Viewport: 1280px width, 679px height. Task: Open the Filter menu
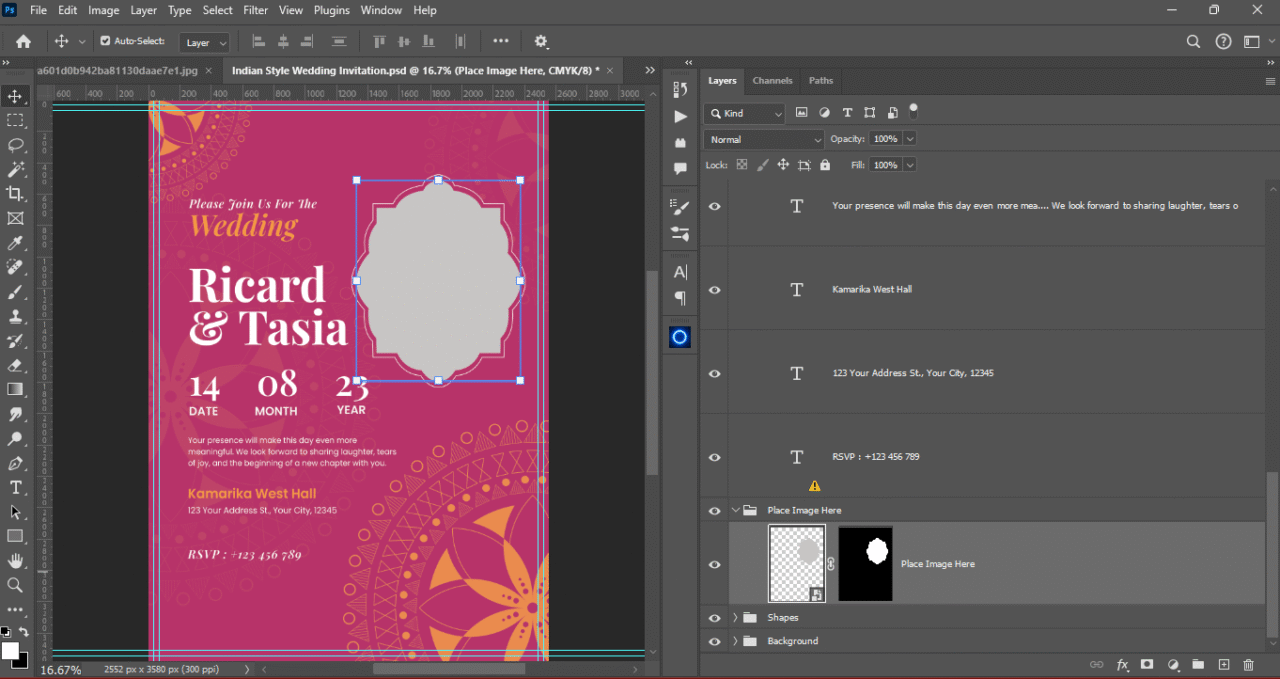(x=255, y=10)
